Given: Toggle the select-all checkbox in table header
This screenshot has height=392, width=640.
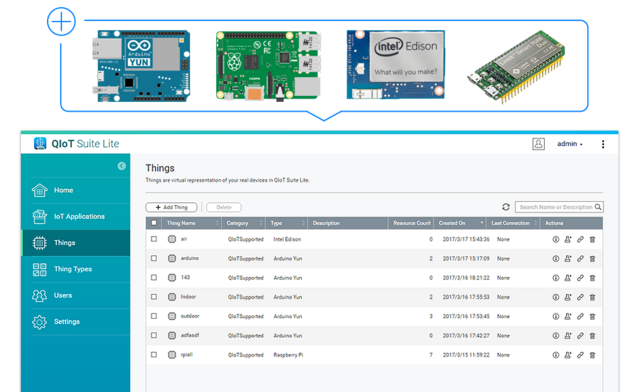Looking at the screenshot, I should click(154, 223).
